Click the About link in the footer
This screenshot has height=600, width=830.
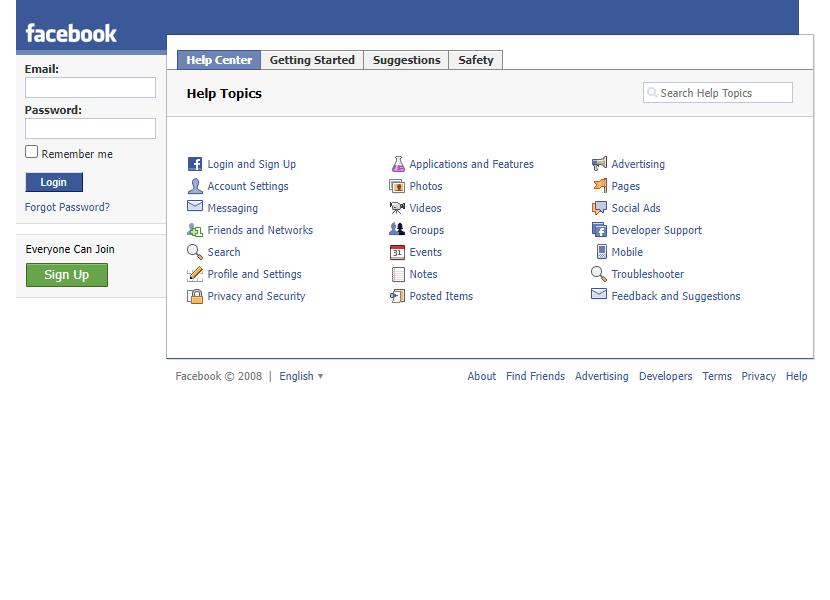[482, 376]
